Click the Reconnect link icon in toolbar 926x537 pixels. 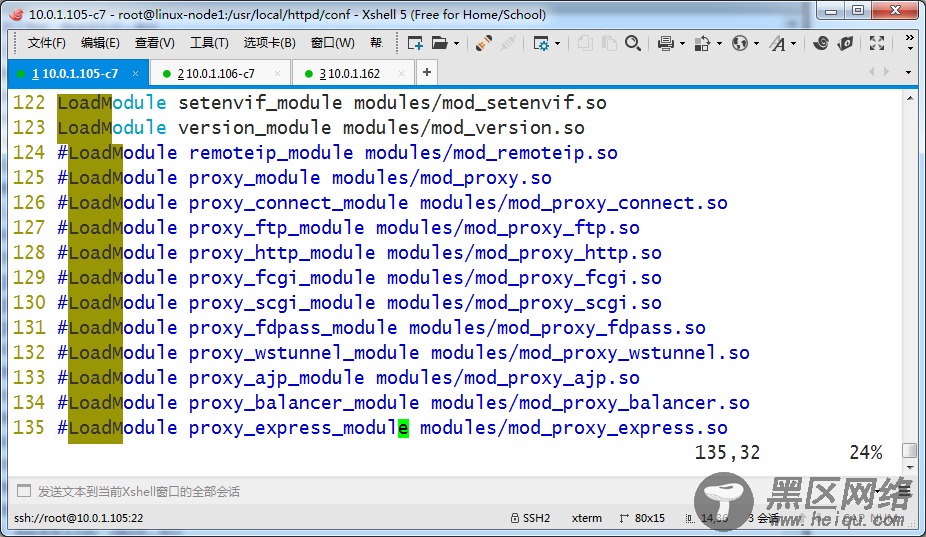484,43
